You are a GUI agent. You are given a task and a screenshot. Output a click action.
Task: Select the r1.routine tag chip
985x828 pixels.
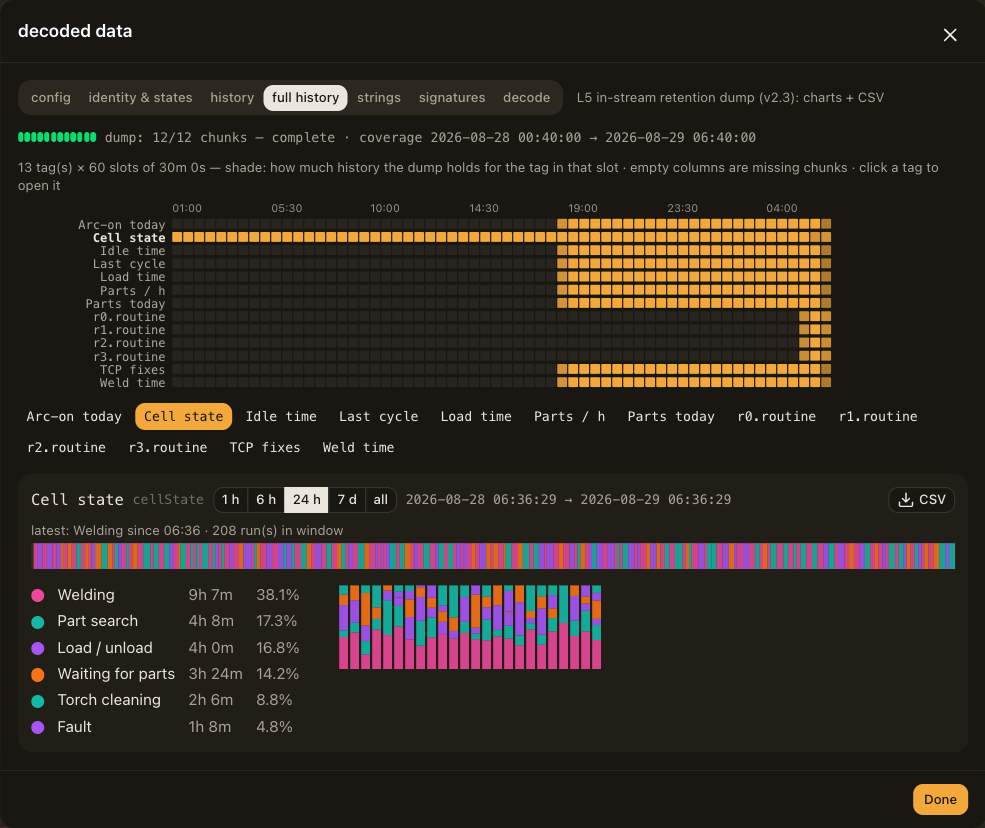tap(878, 417)
